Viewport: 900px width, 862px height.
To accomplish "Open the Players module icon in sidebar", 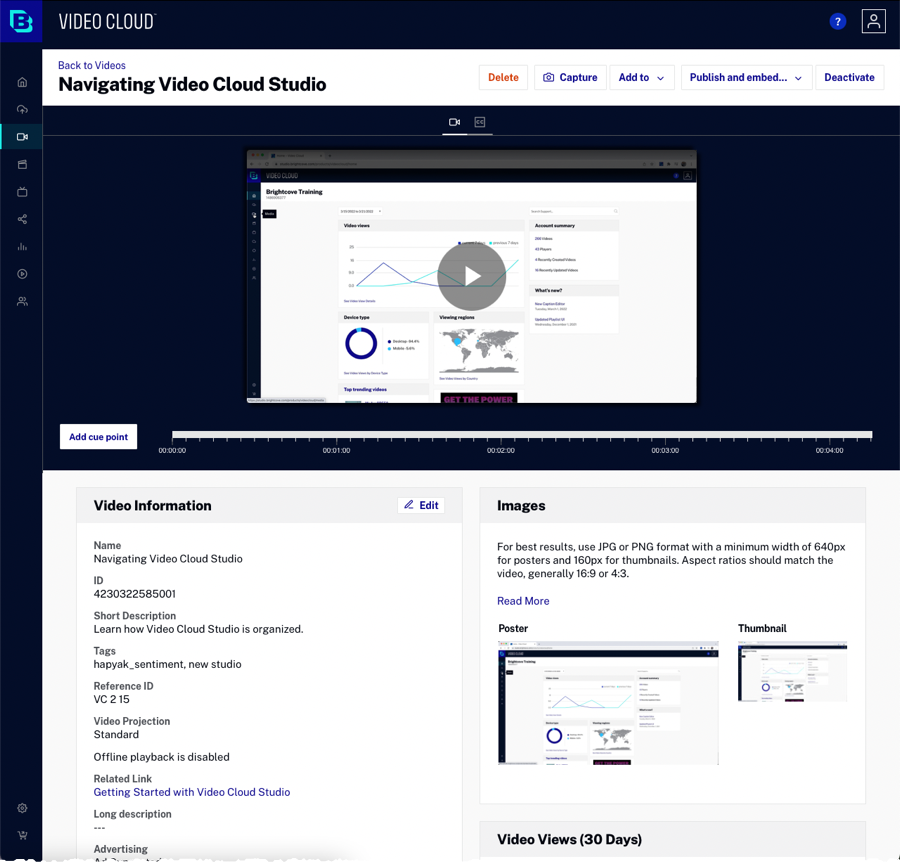I will [x=22, y=274].
